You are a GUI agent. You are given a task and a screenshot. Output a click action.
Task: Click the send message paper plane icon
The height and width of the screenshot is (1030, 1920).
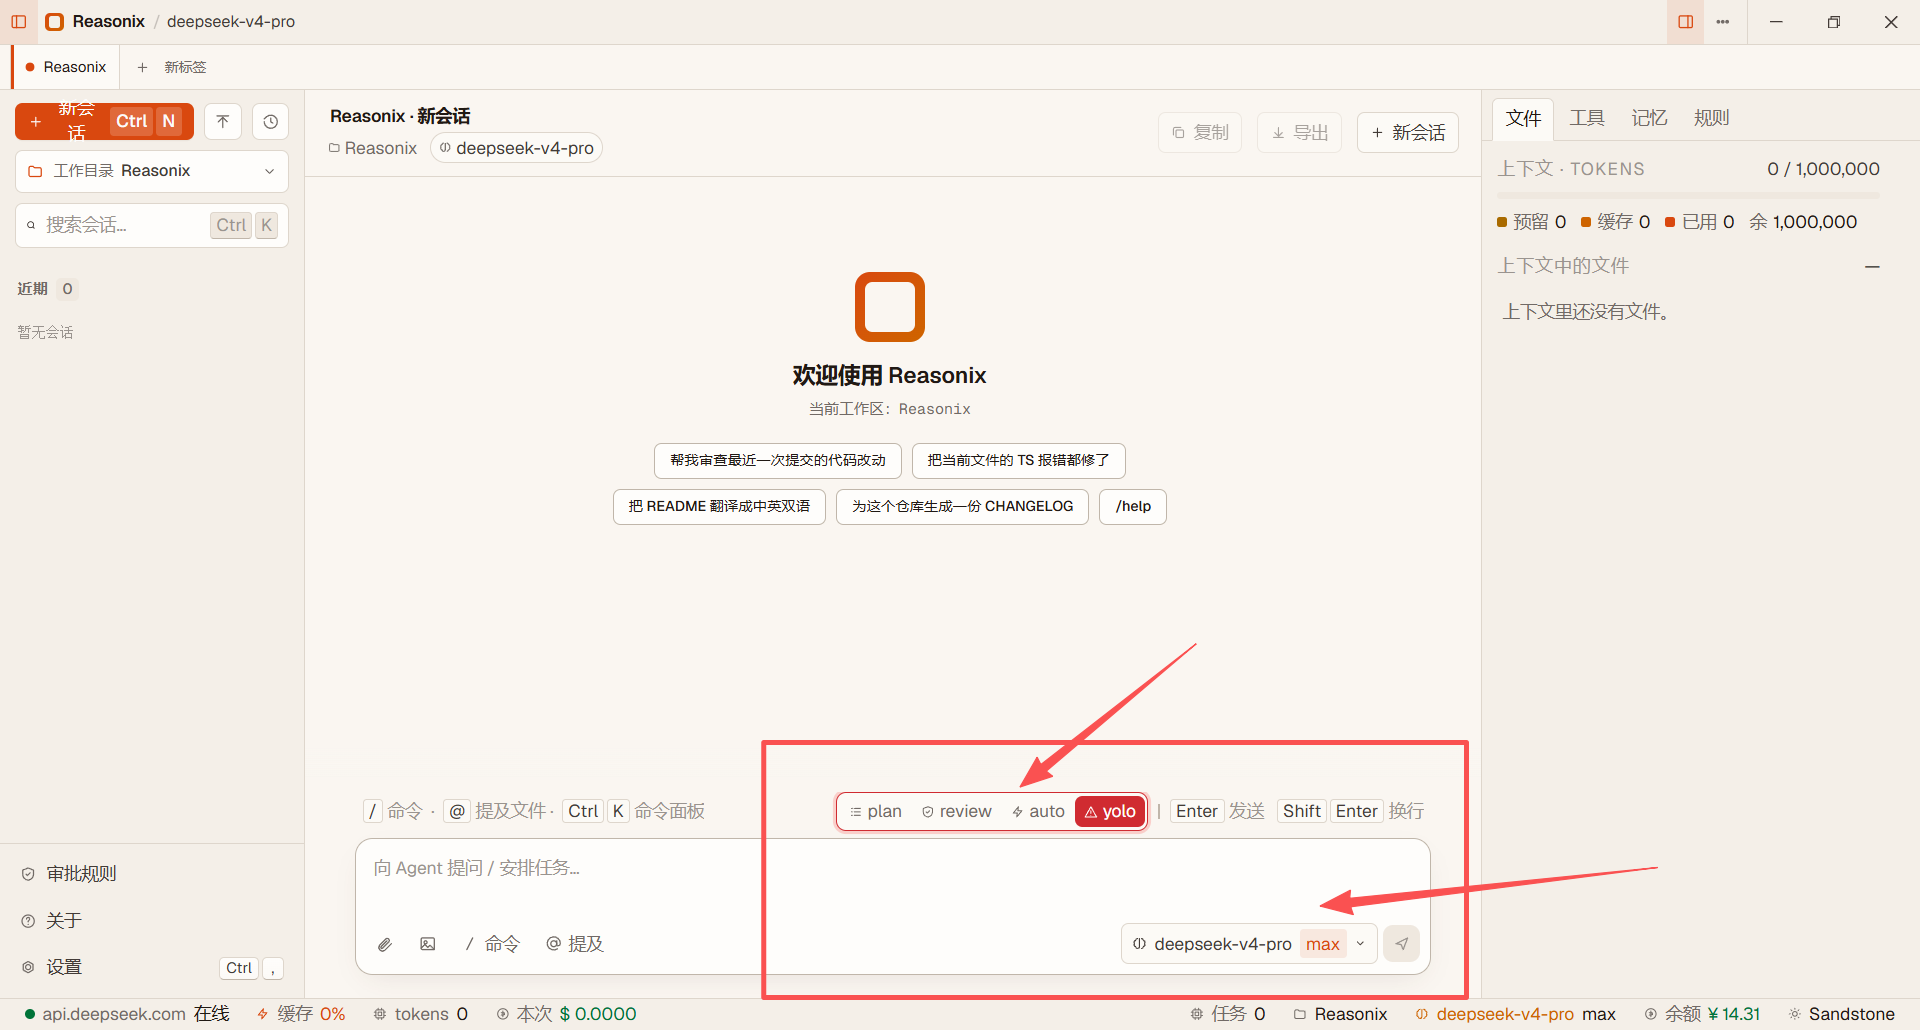pos(1402,944)
